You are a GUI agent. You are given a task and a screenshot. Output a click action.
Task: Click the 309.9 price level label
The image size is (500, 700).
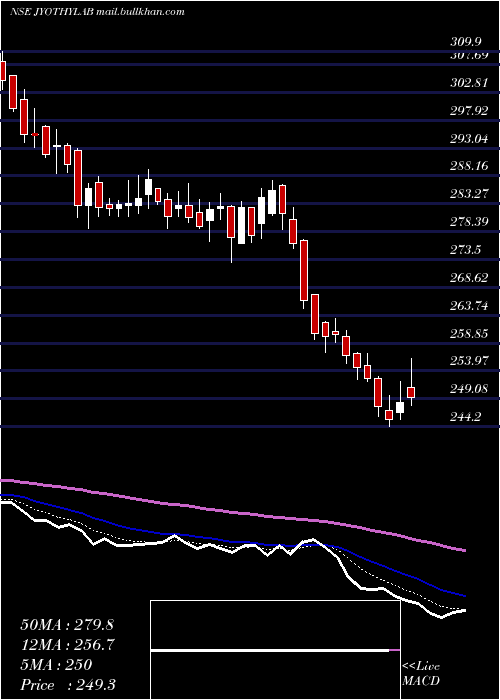pyautogui.click(x=466, y=42)
